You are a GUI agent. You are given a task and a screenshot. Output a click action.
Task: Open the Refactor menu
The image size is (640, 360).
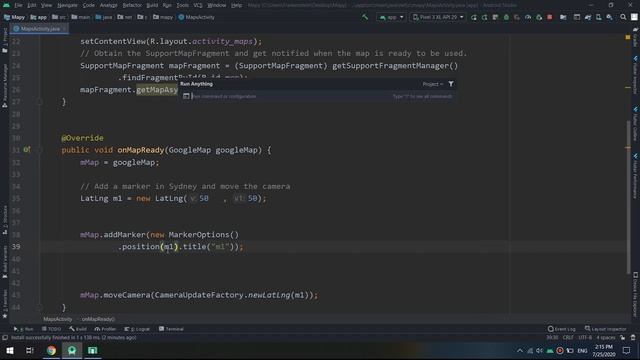point(132,5)
